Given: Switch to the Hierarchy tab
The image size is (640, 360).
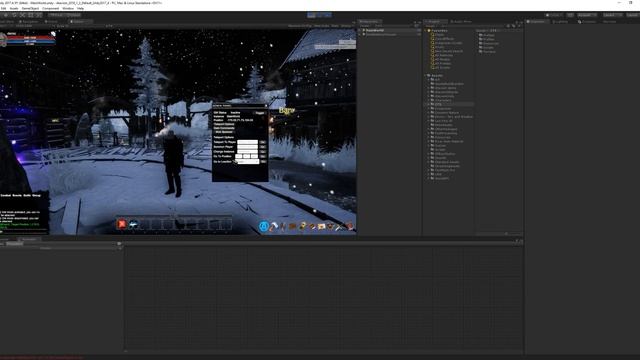Looking at the screenshot, I should (369, 22).
